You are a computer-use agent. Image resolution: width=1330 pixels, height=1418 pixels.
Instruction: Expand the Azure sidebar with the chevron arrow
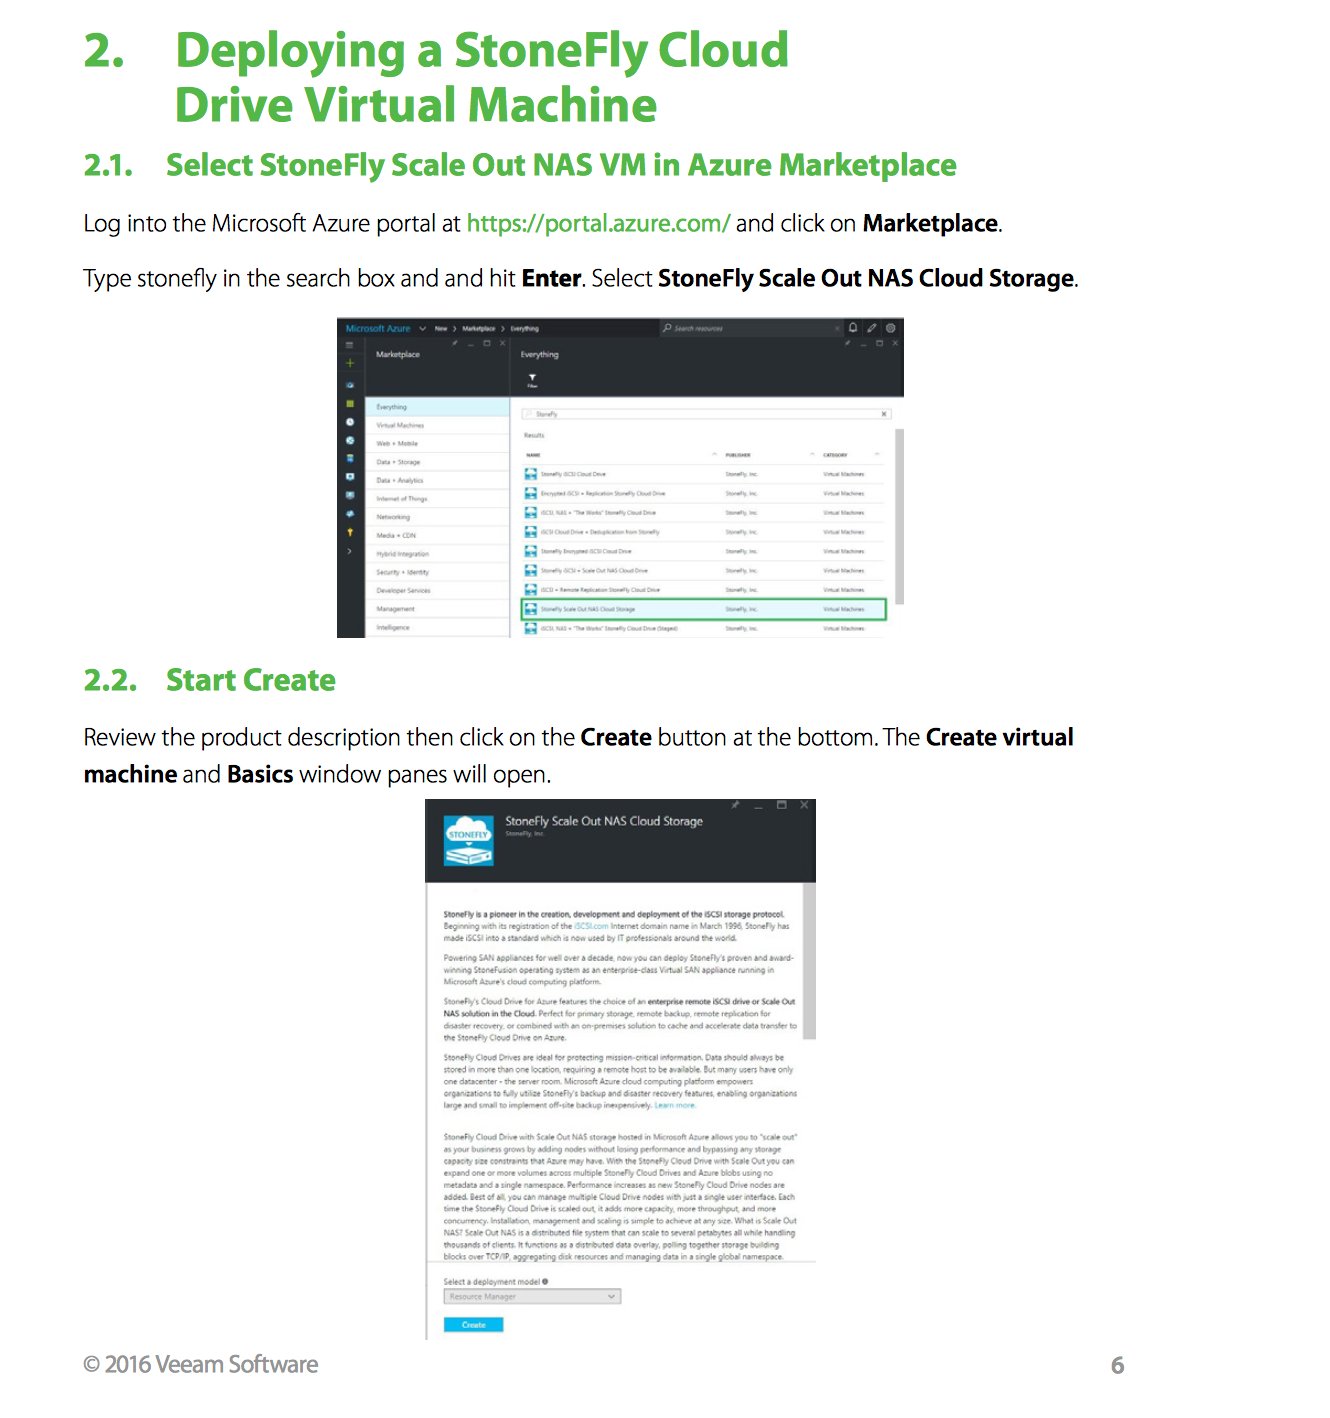(x=350, y=551)
